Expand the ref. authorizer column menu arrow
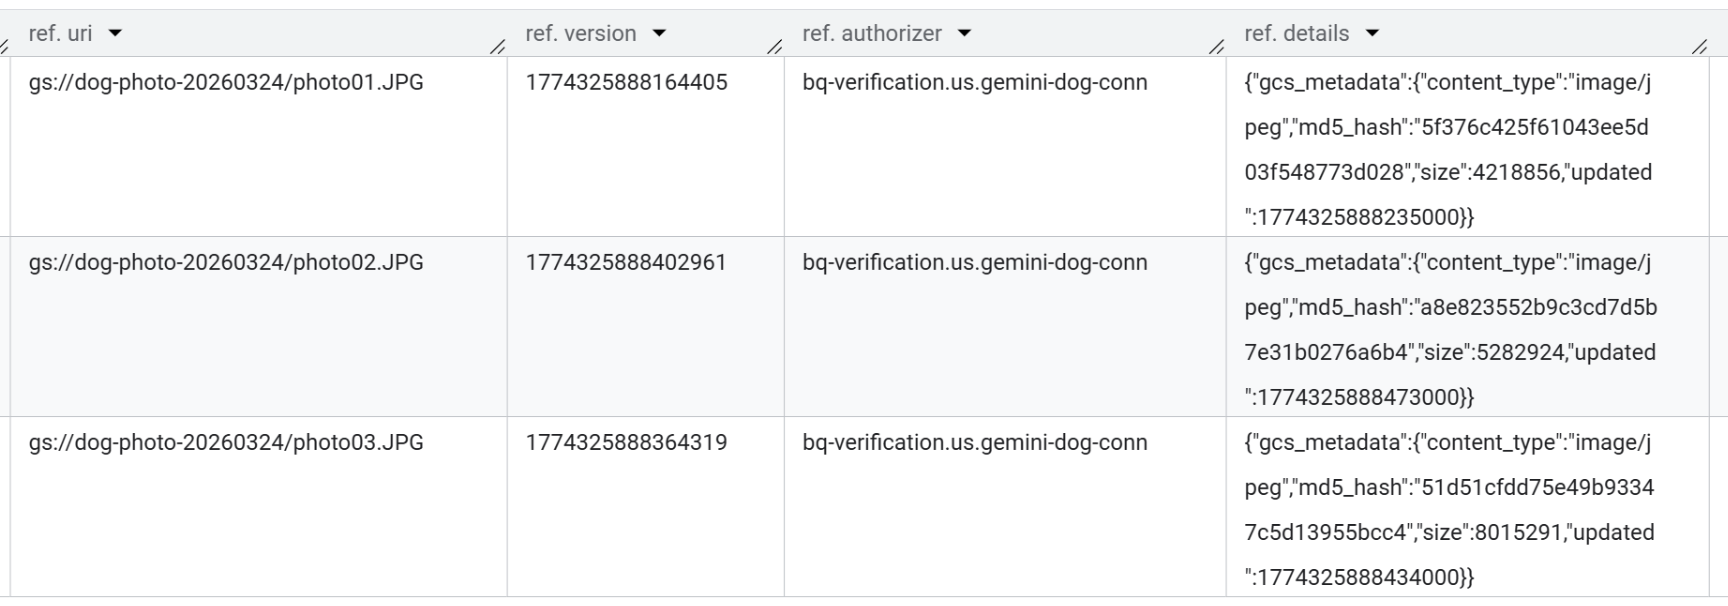The image size is (1728, 606). [x=964, y=34]
